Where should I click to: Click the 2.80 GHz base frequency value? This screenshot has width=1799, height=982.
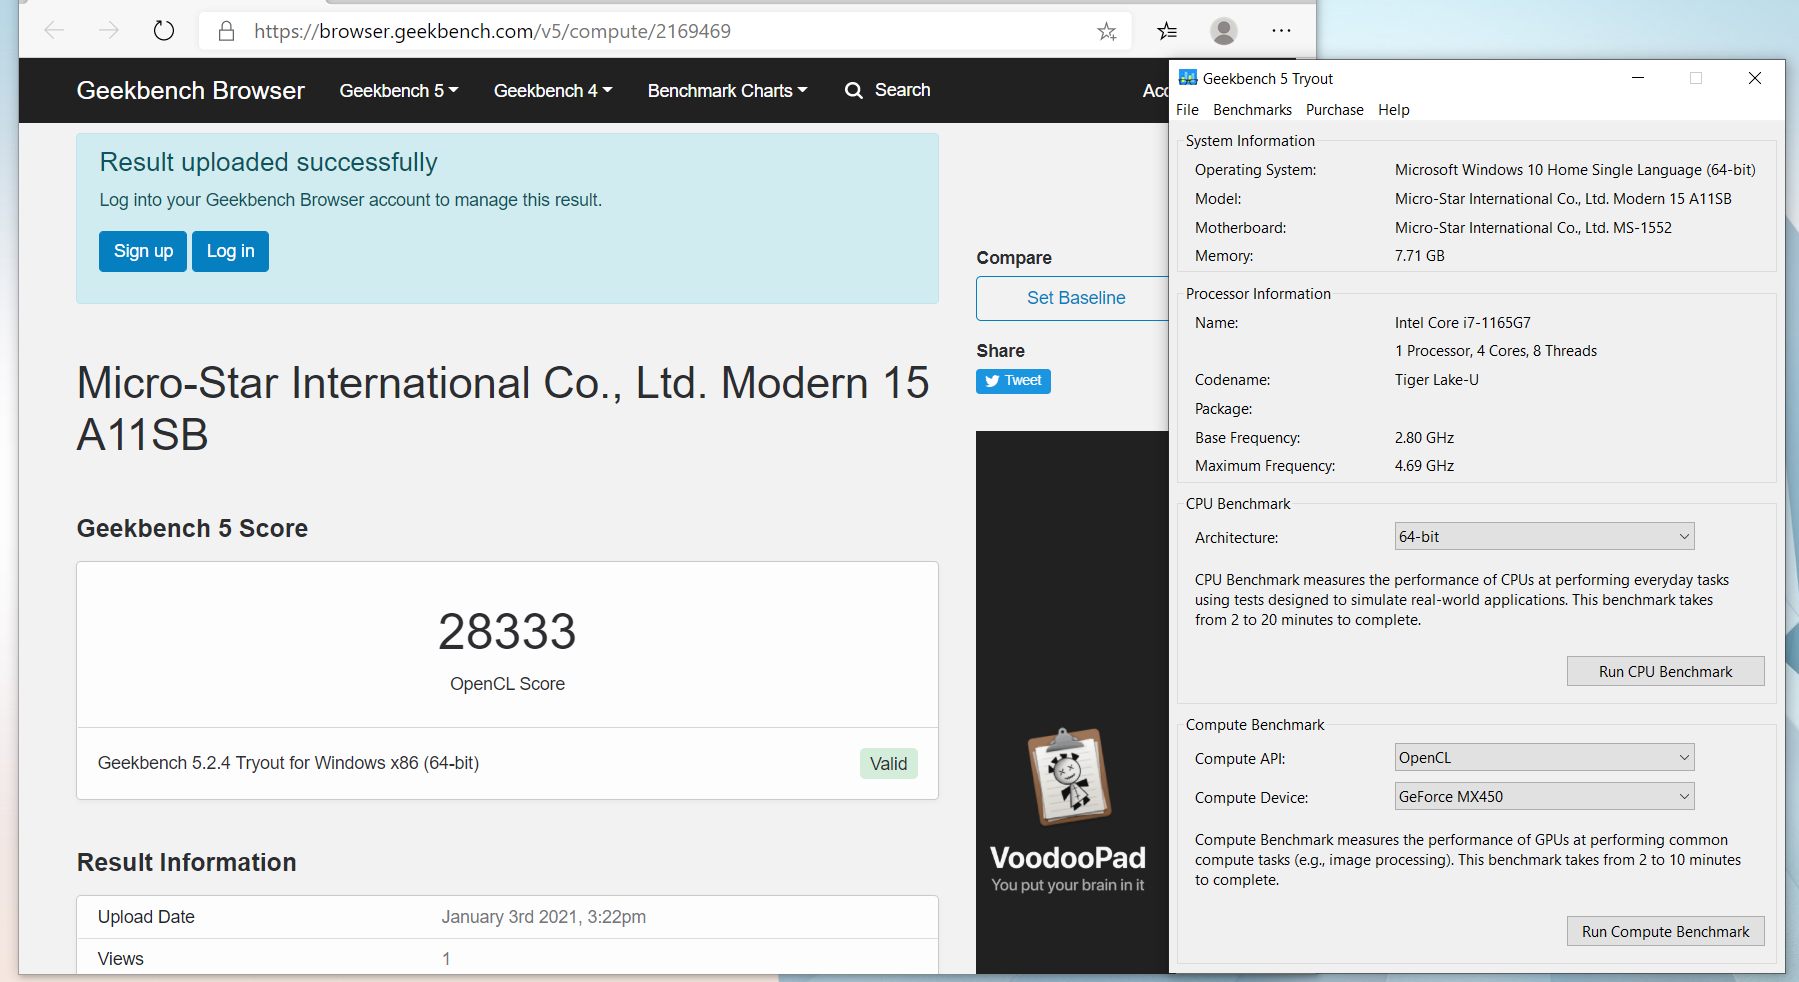tap(1424, 438)
